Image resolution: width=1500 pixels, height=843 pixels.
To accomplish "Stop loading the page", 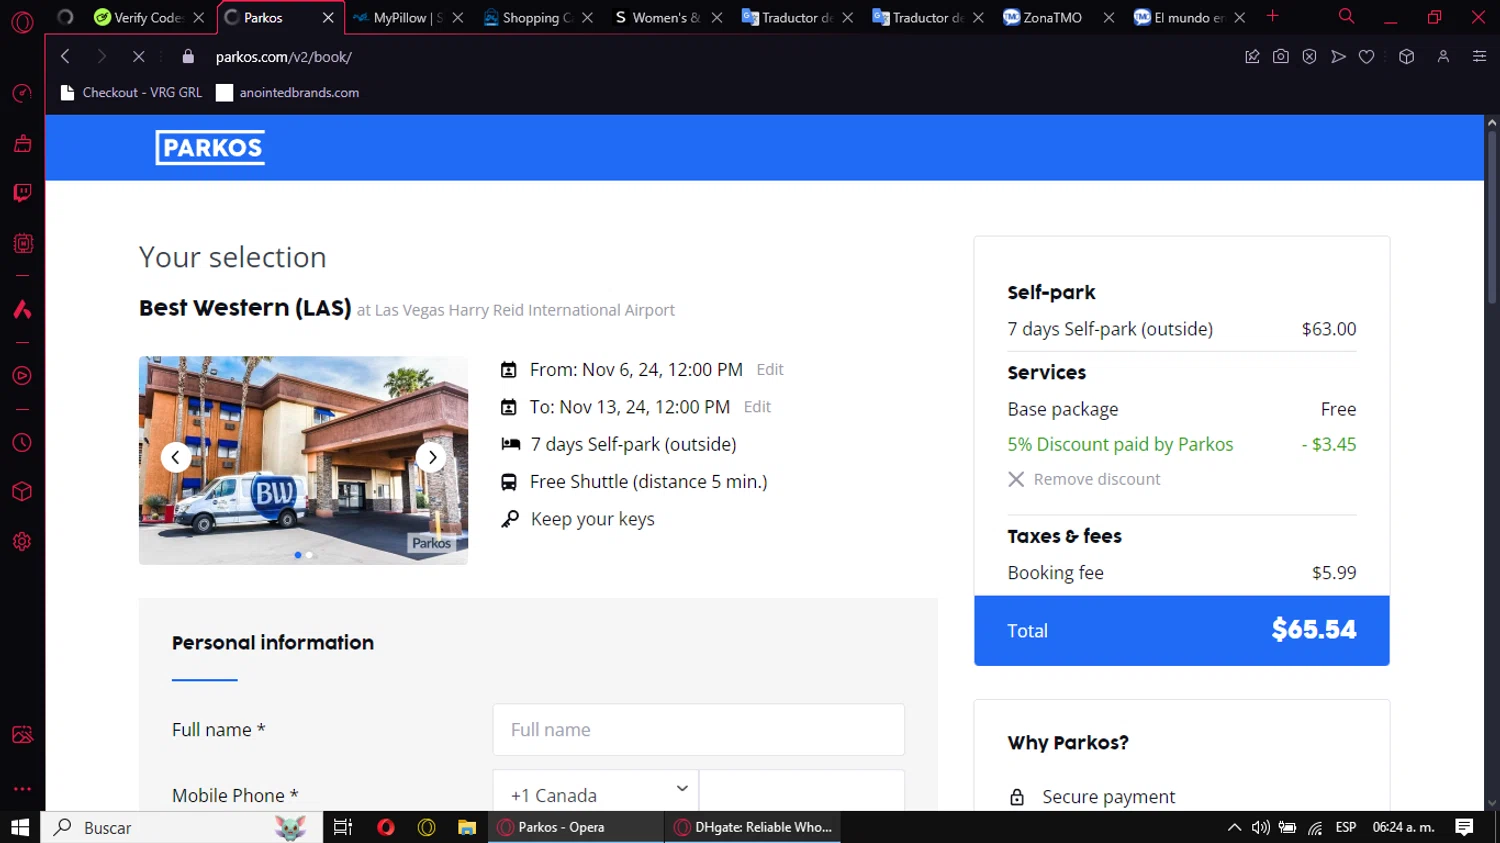I will point(139,57).
